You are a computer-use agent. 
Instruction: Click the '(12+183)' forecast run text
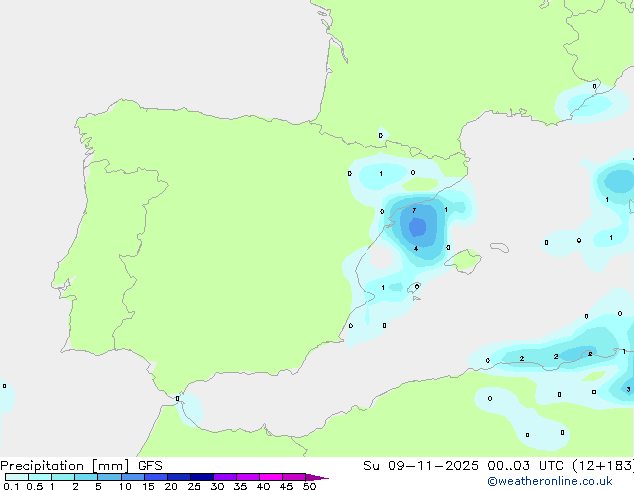coord(603,466)
